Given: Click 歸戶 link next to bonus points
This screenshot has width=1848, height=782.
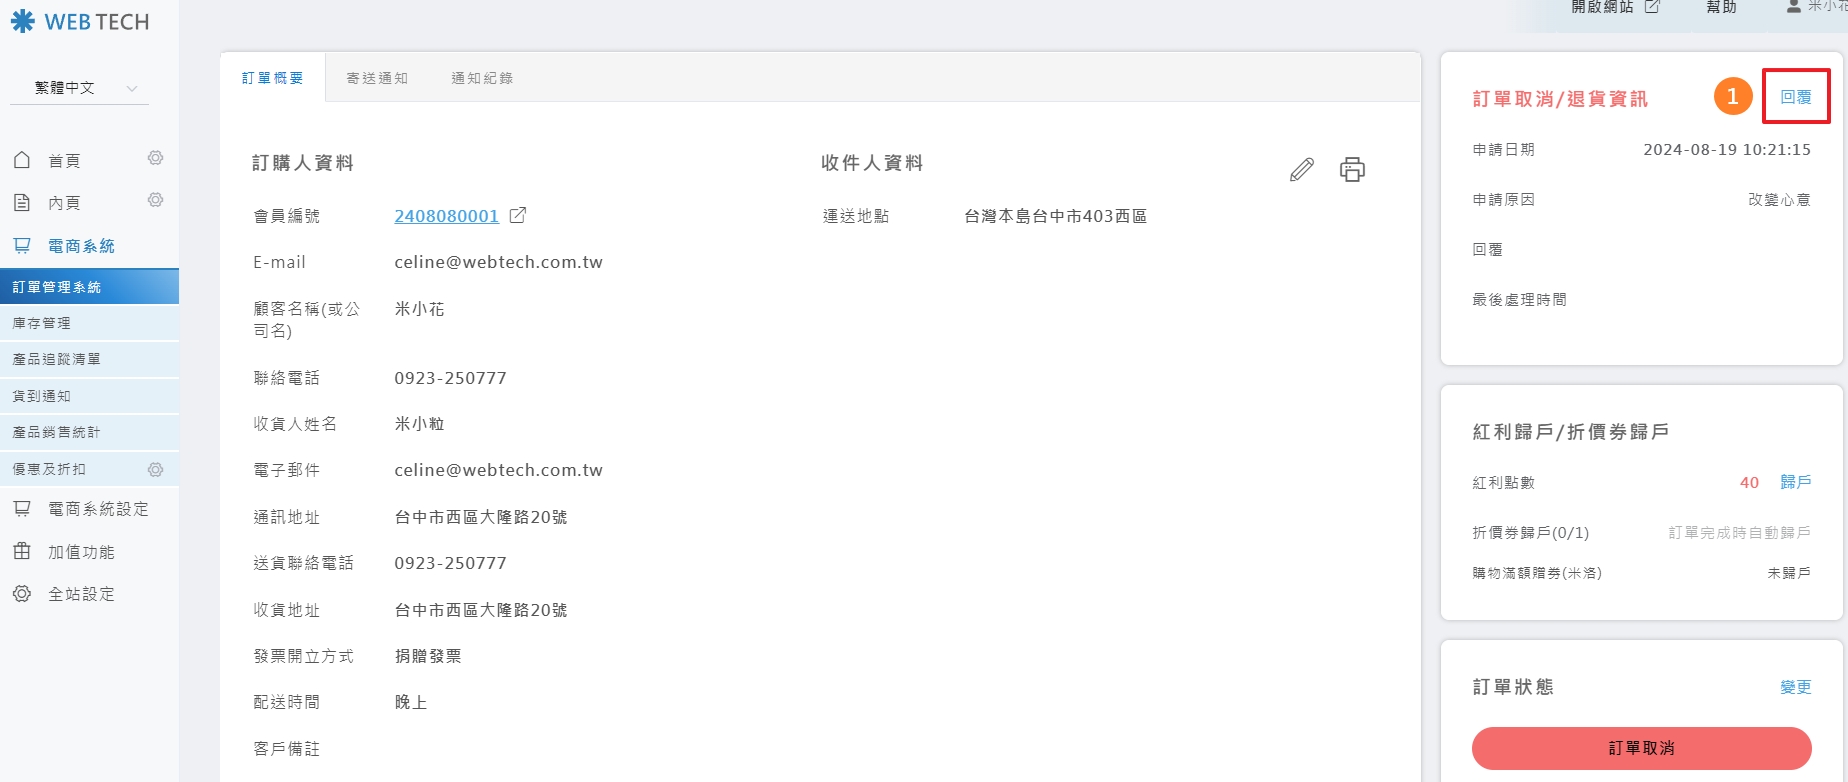Looking at the screenshot, I should tap(1795, 482).
